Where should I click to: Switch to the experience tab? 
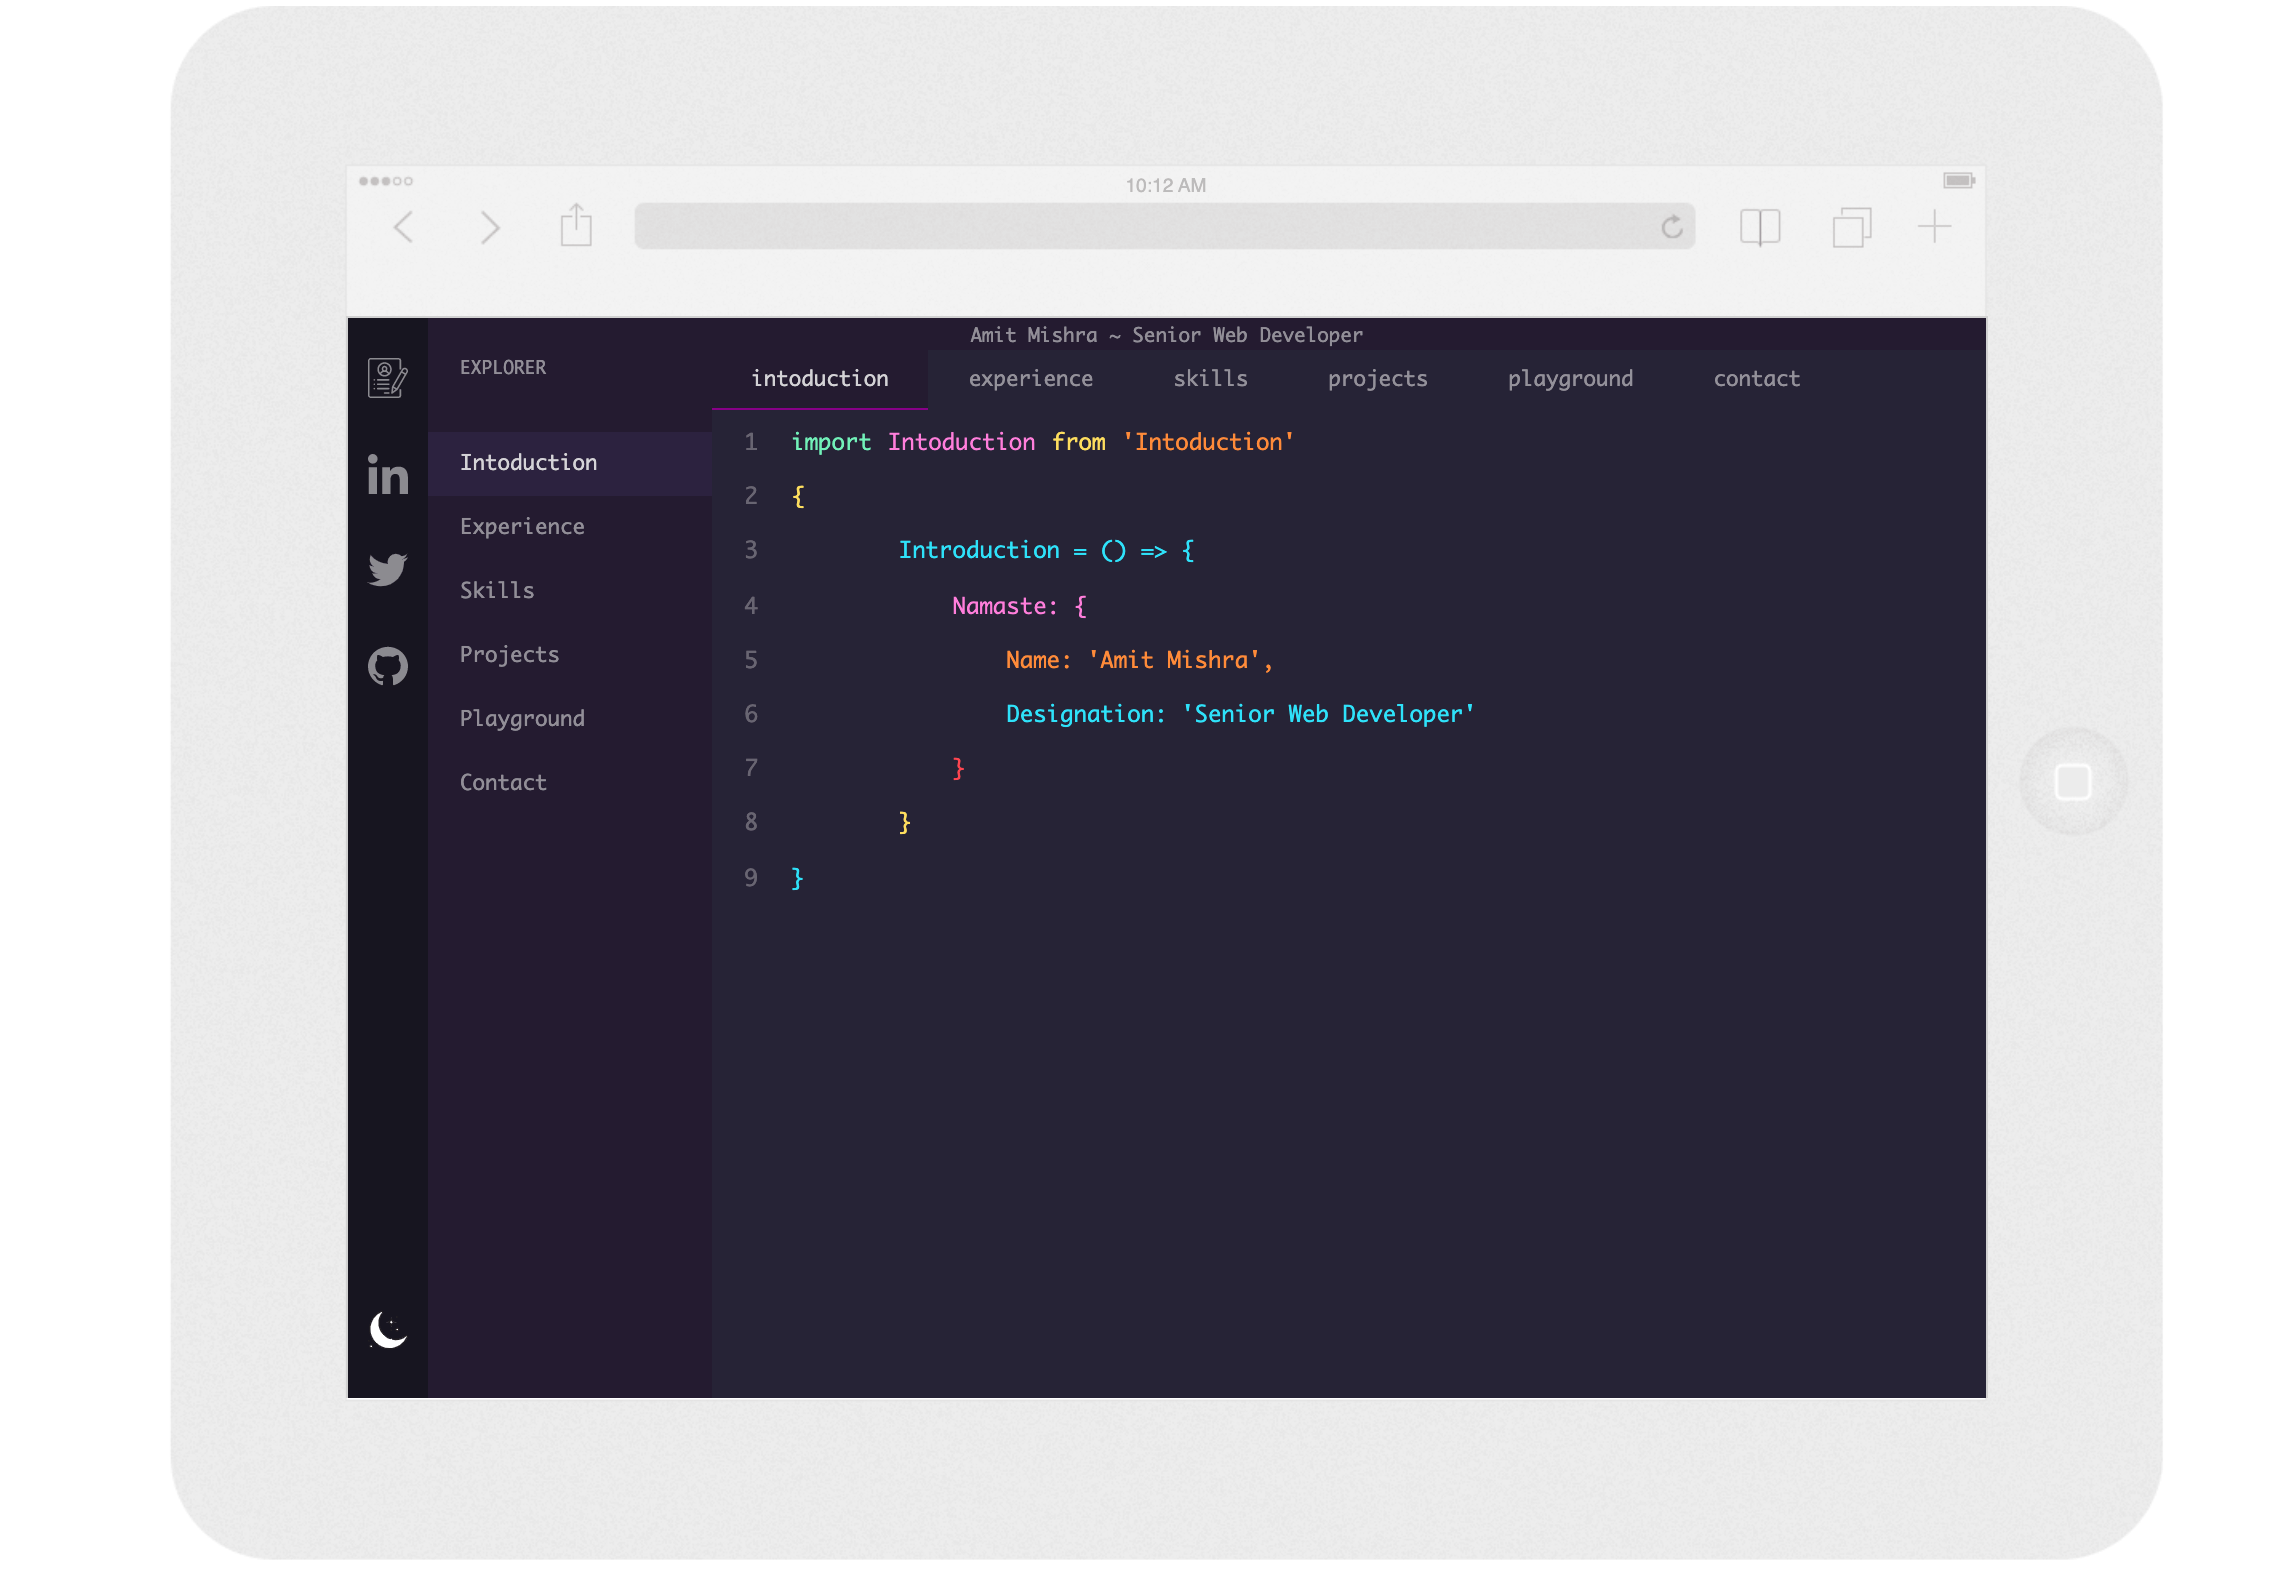point(1030,378)
